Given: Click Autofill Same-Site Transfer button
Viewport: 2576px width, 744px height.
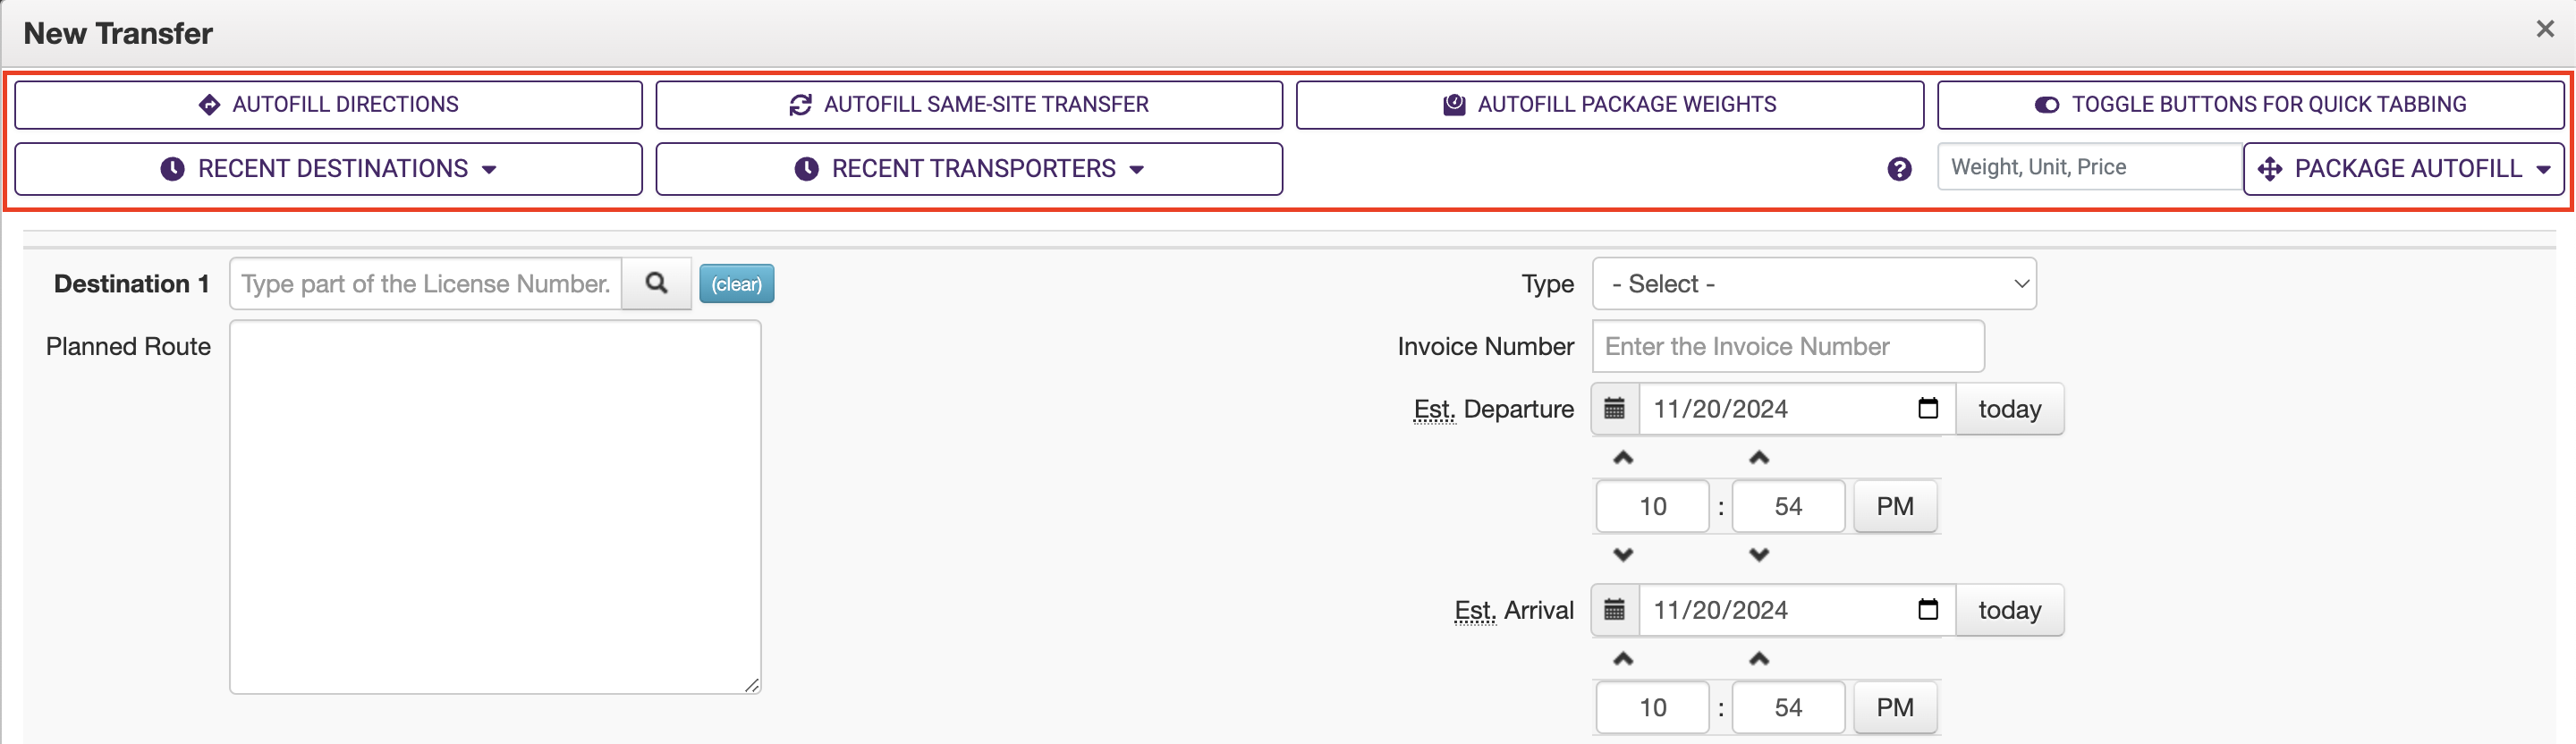Looking at the screenshot, I should (968, 105).
